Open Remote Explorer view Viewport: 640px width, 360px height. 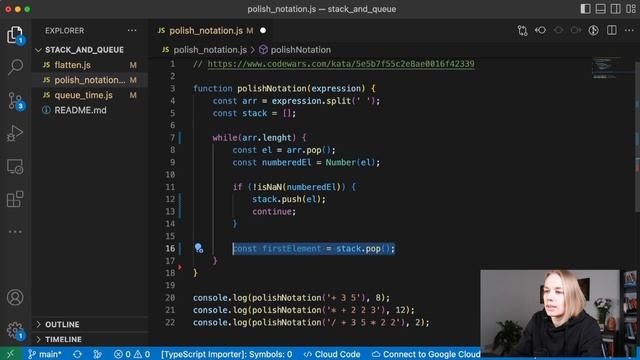[15, 167]
